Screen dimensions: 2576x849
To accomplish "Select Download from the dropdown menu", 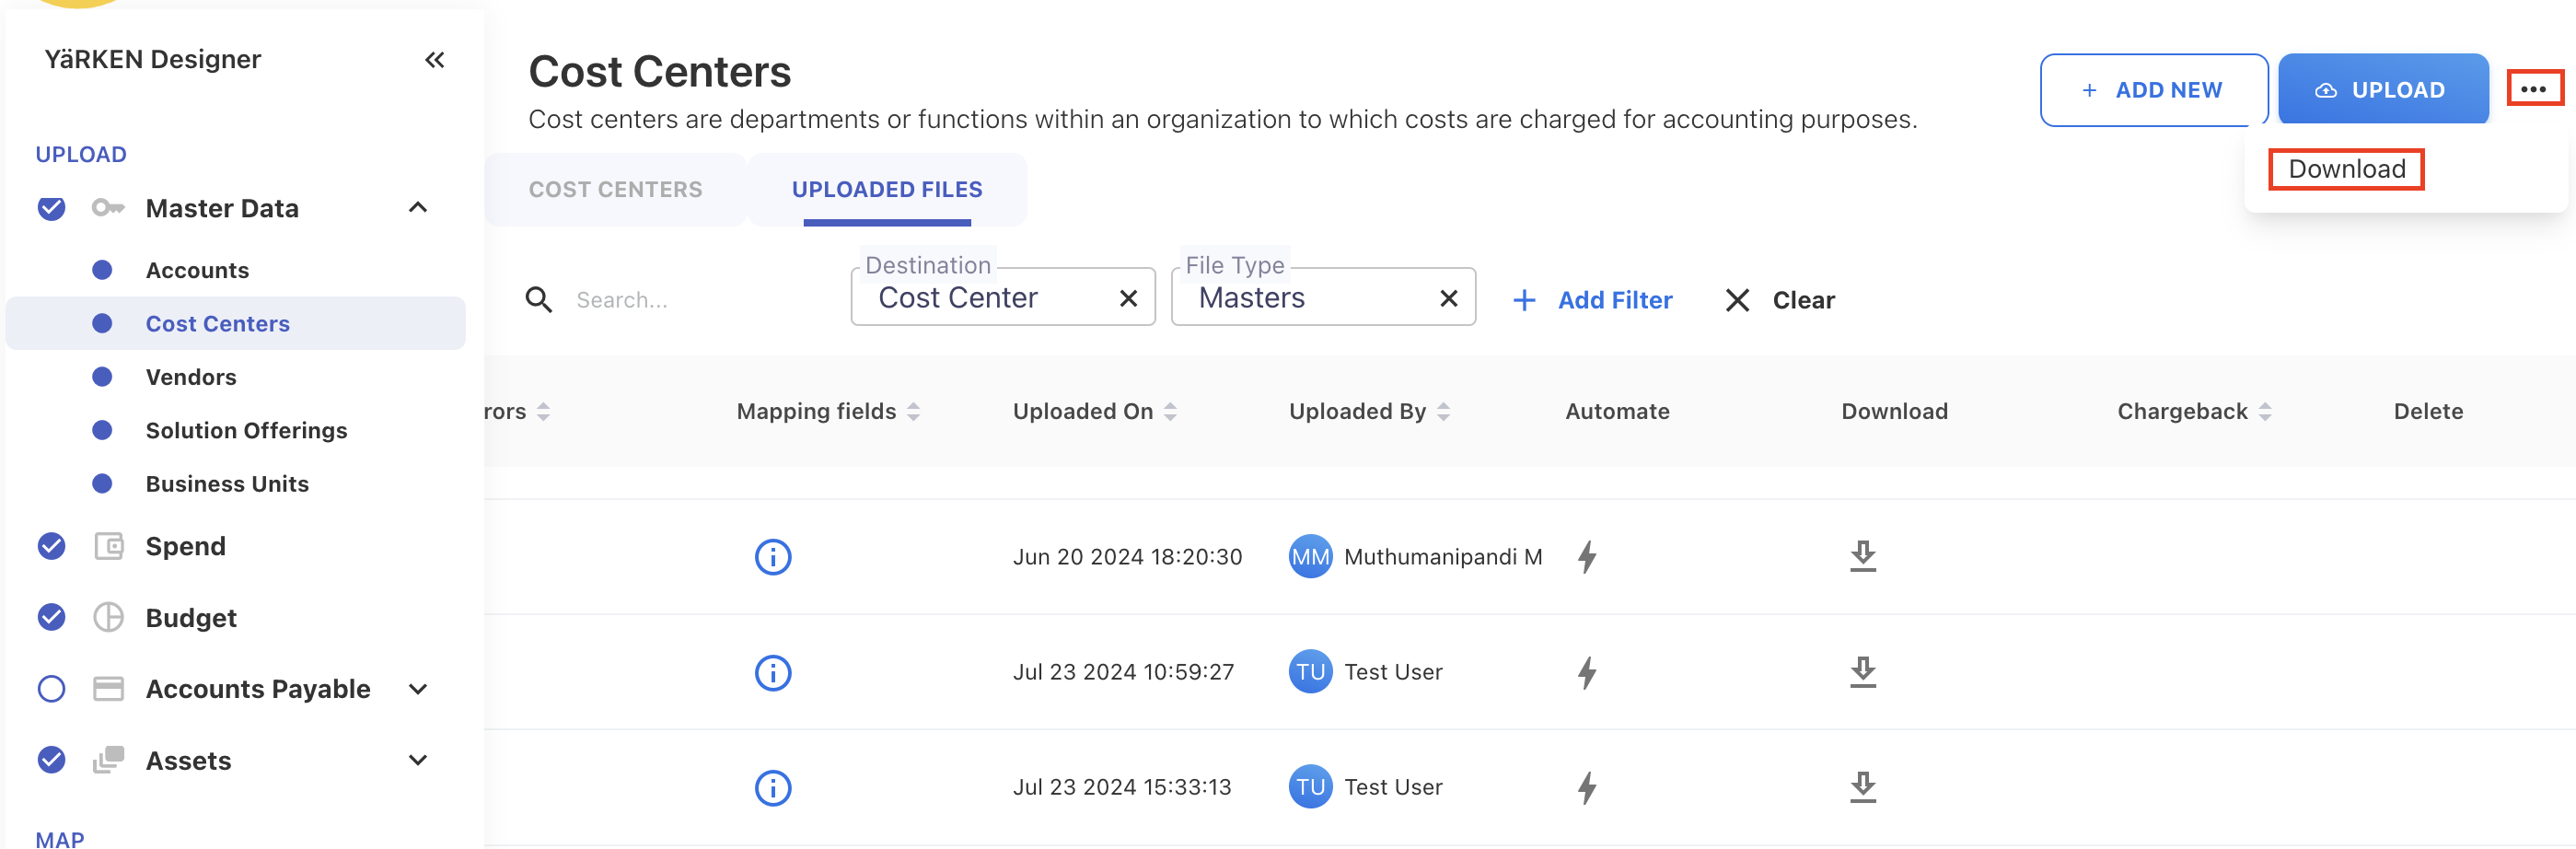I will (x=2345, y=169).
